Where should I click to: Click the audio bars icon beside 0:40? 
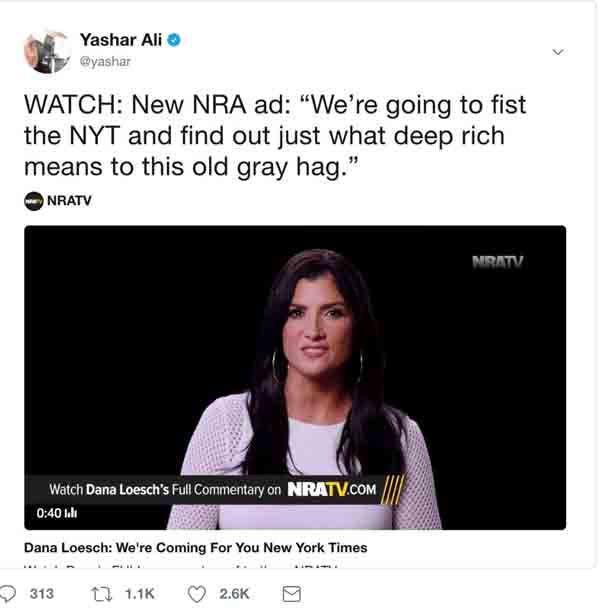[70, 513]
